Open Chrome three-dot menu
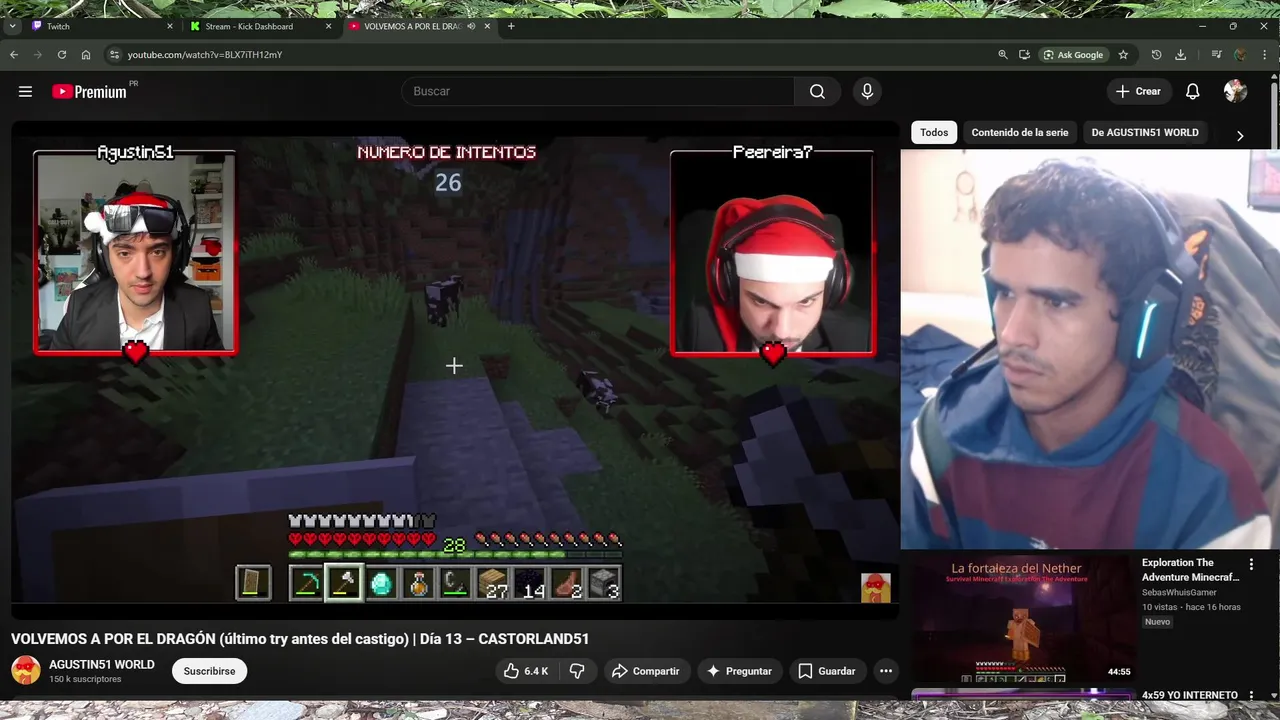This screenshot has width=1280, height=720. [x=1264, y=54]
